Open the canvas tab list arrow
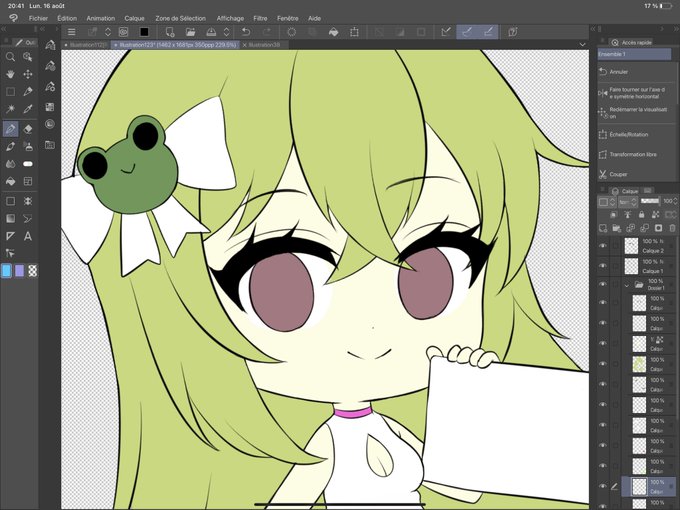 pyautogui.click(x=582, y=44)
